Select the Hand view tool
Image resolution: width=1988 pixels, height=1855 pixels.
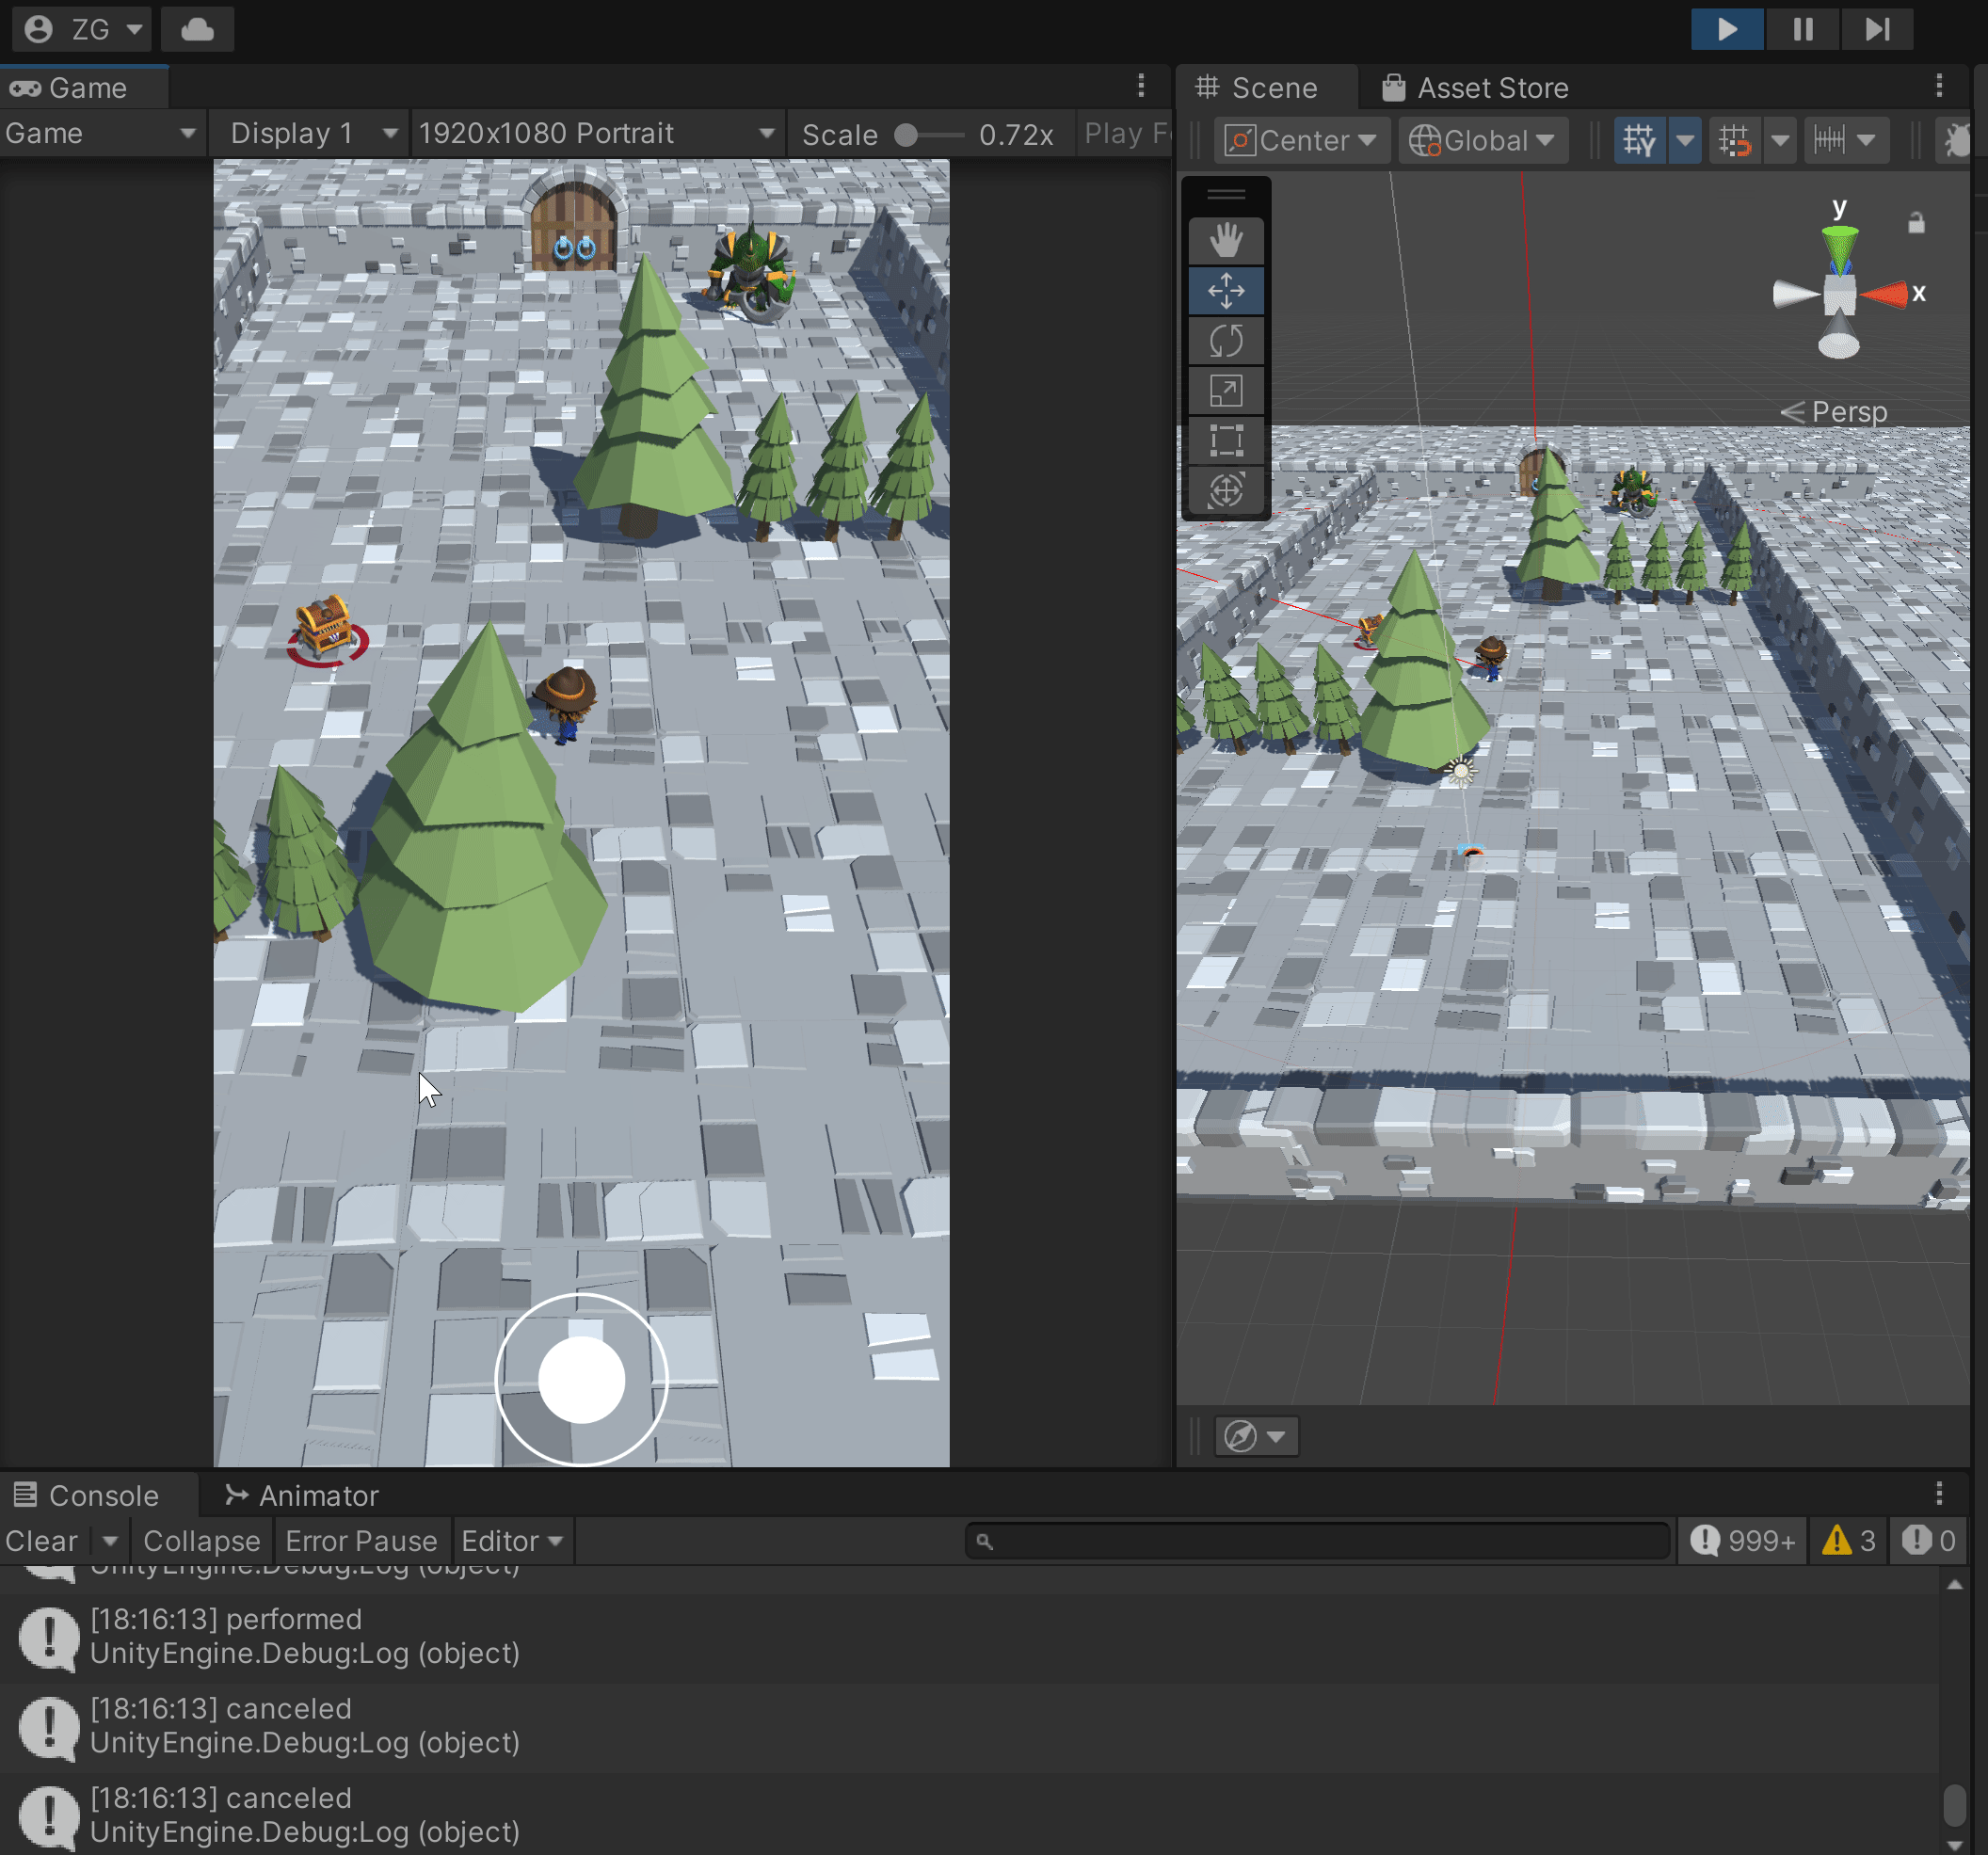coord(1225,241)
